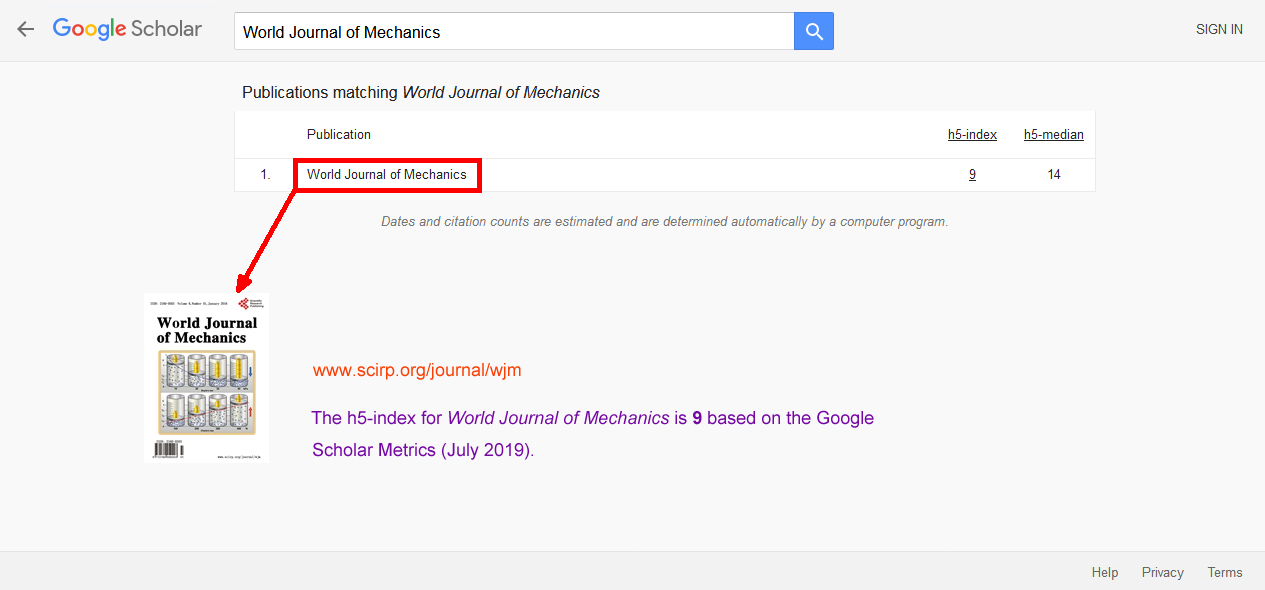The image size is (1265, 590).
Task: Open the Terms footer link
Action: pos(1225,572)
